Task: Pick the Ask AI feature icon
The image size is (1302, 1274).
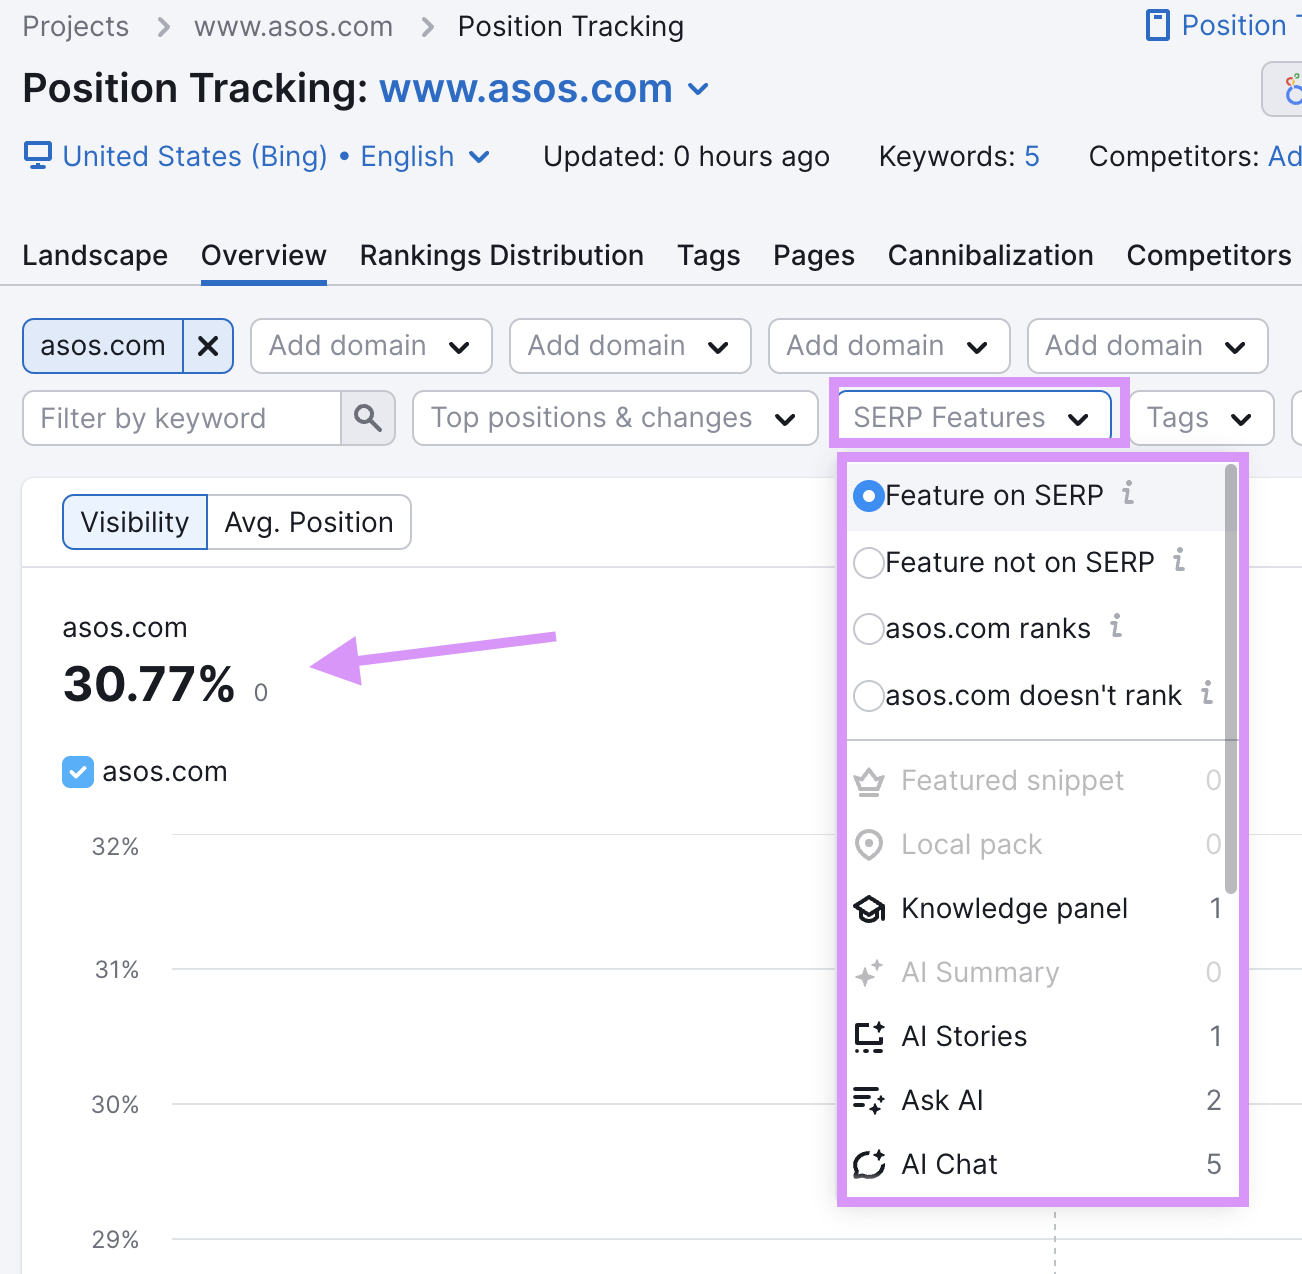Action: point(869,1101)
